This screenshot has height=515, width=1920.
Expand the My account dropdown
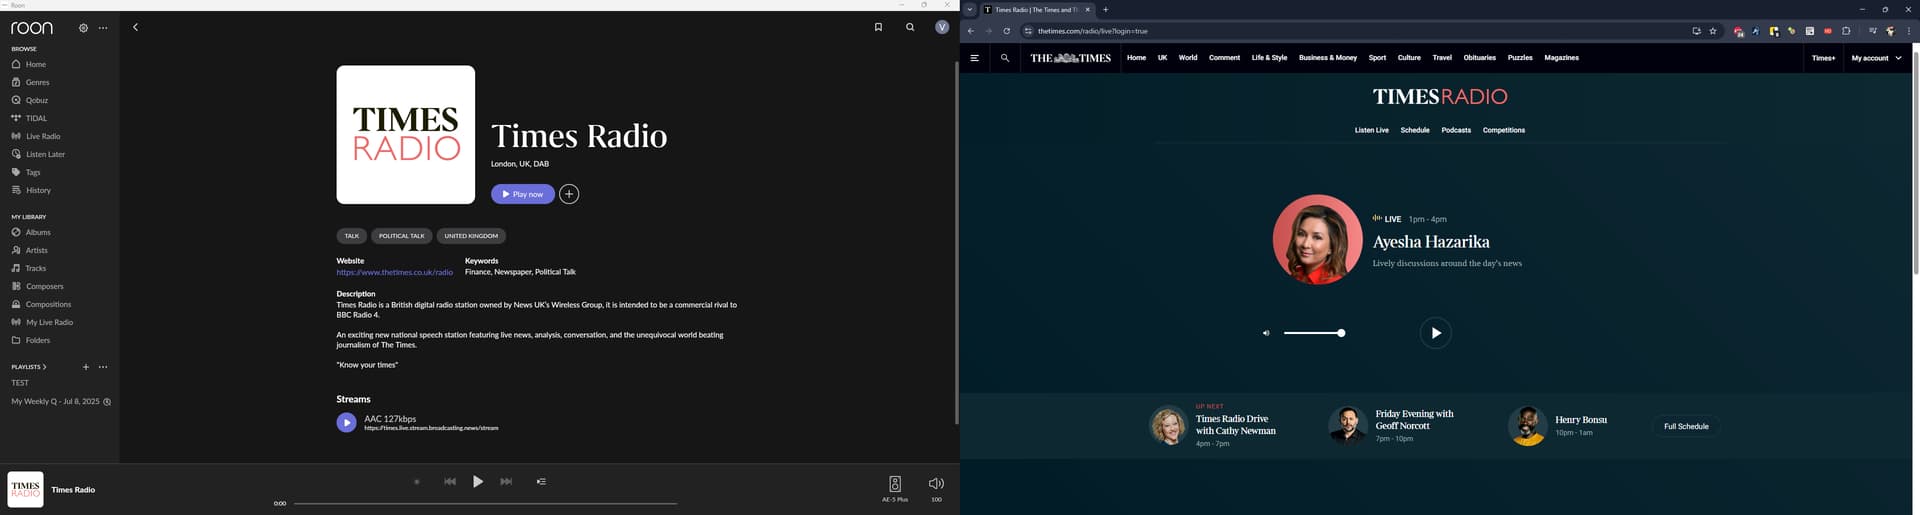click(1876, 58)
